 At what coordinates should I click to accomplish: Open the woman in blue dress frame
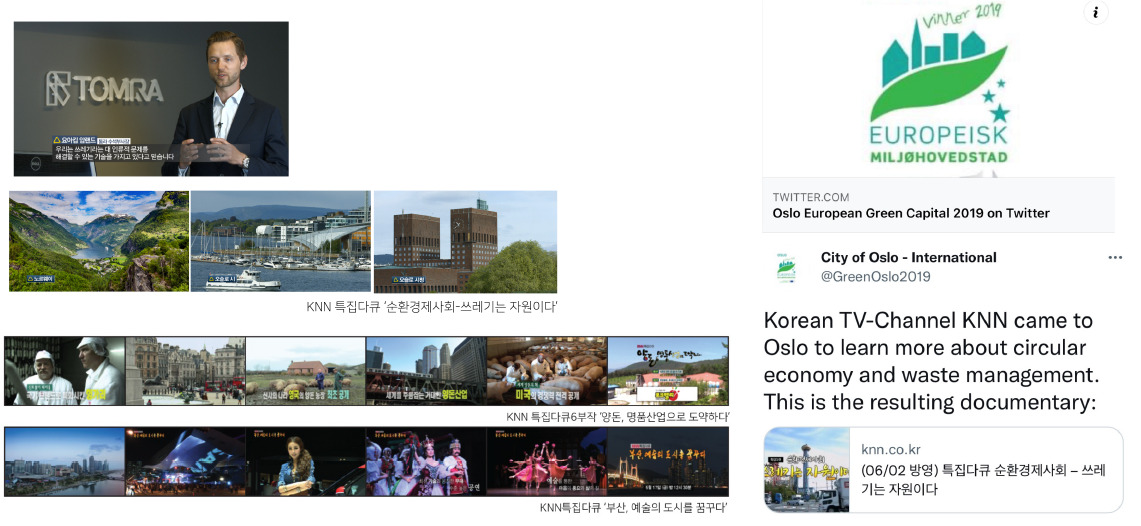[x=306, y=461]
